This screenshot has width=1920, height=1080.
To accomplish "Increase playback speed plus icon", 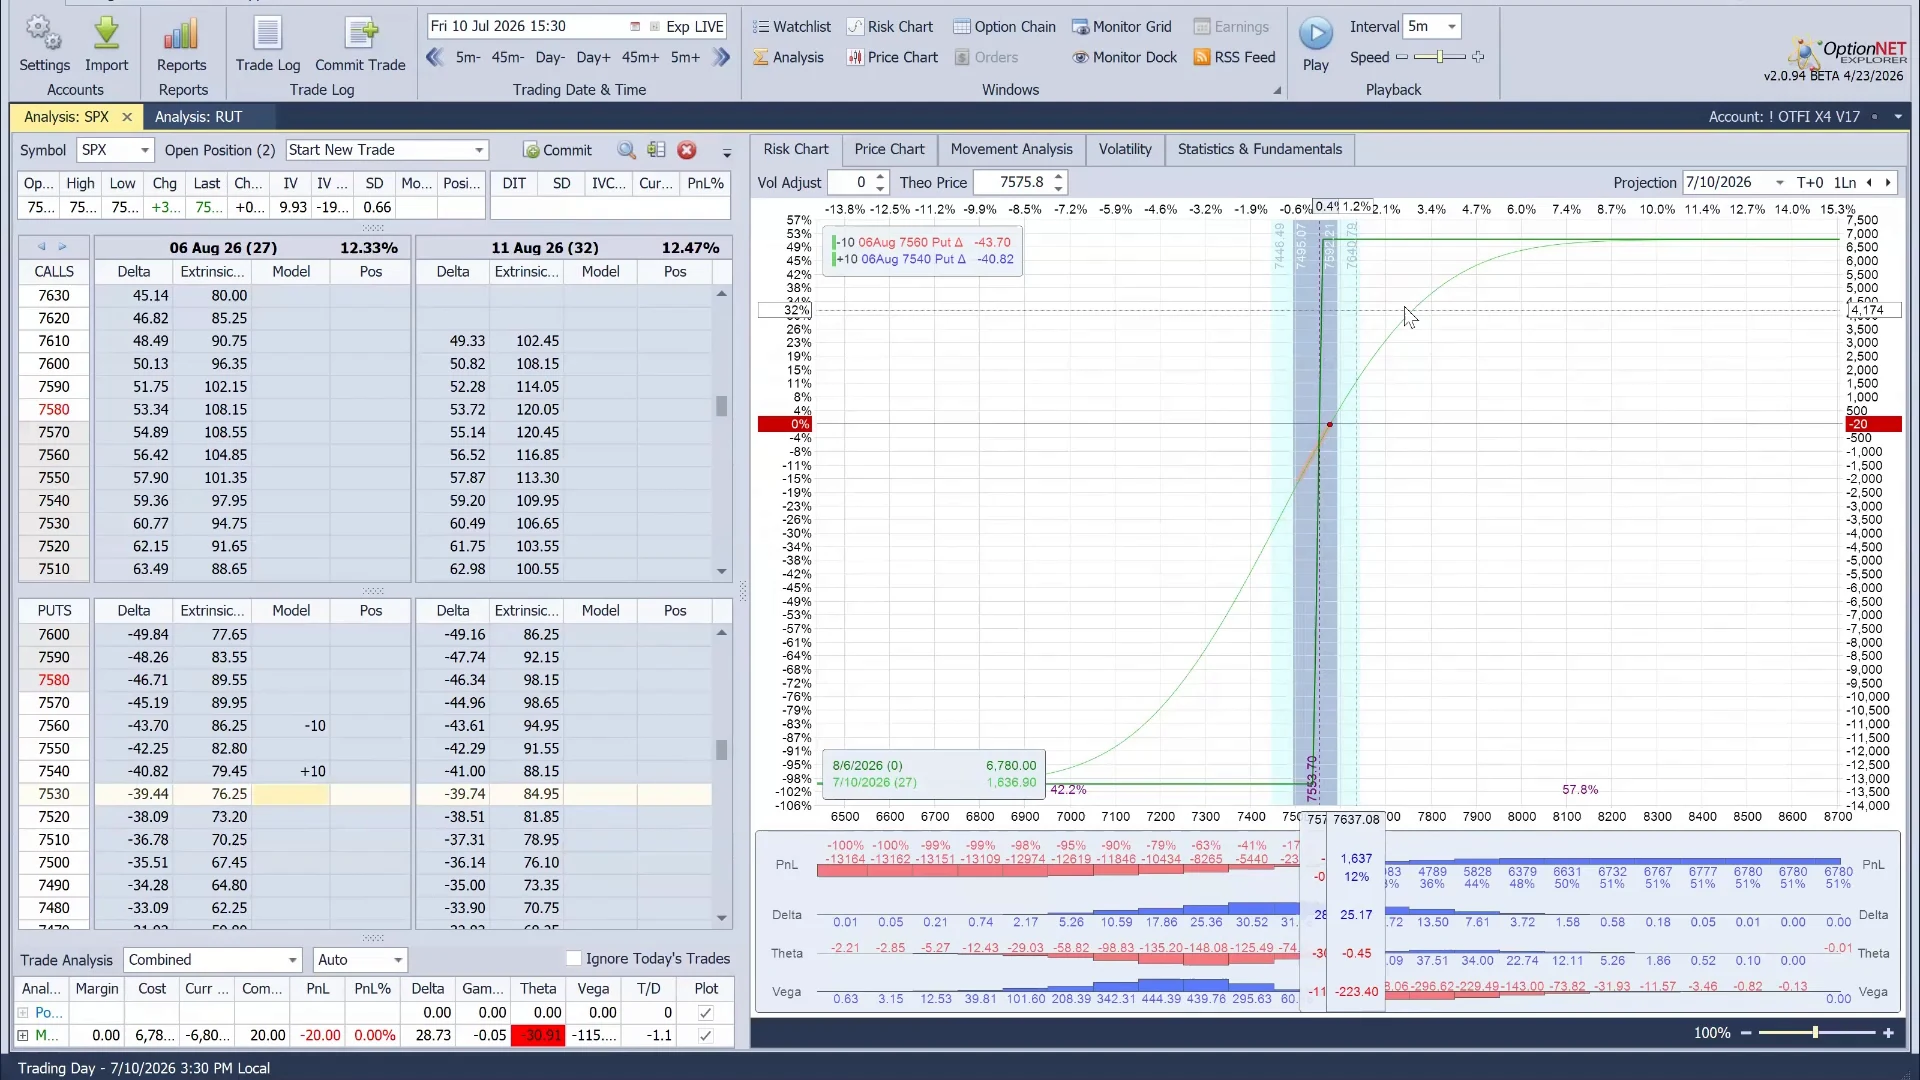I will coord(1478,57).
